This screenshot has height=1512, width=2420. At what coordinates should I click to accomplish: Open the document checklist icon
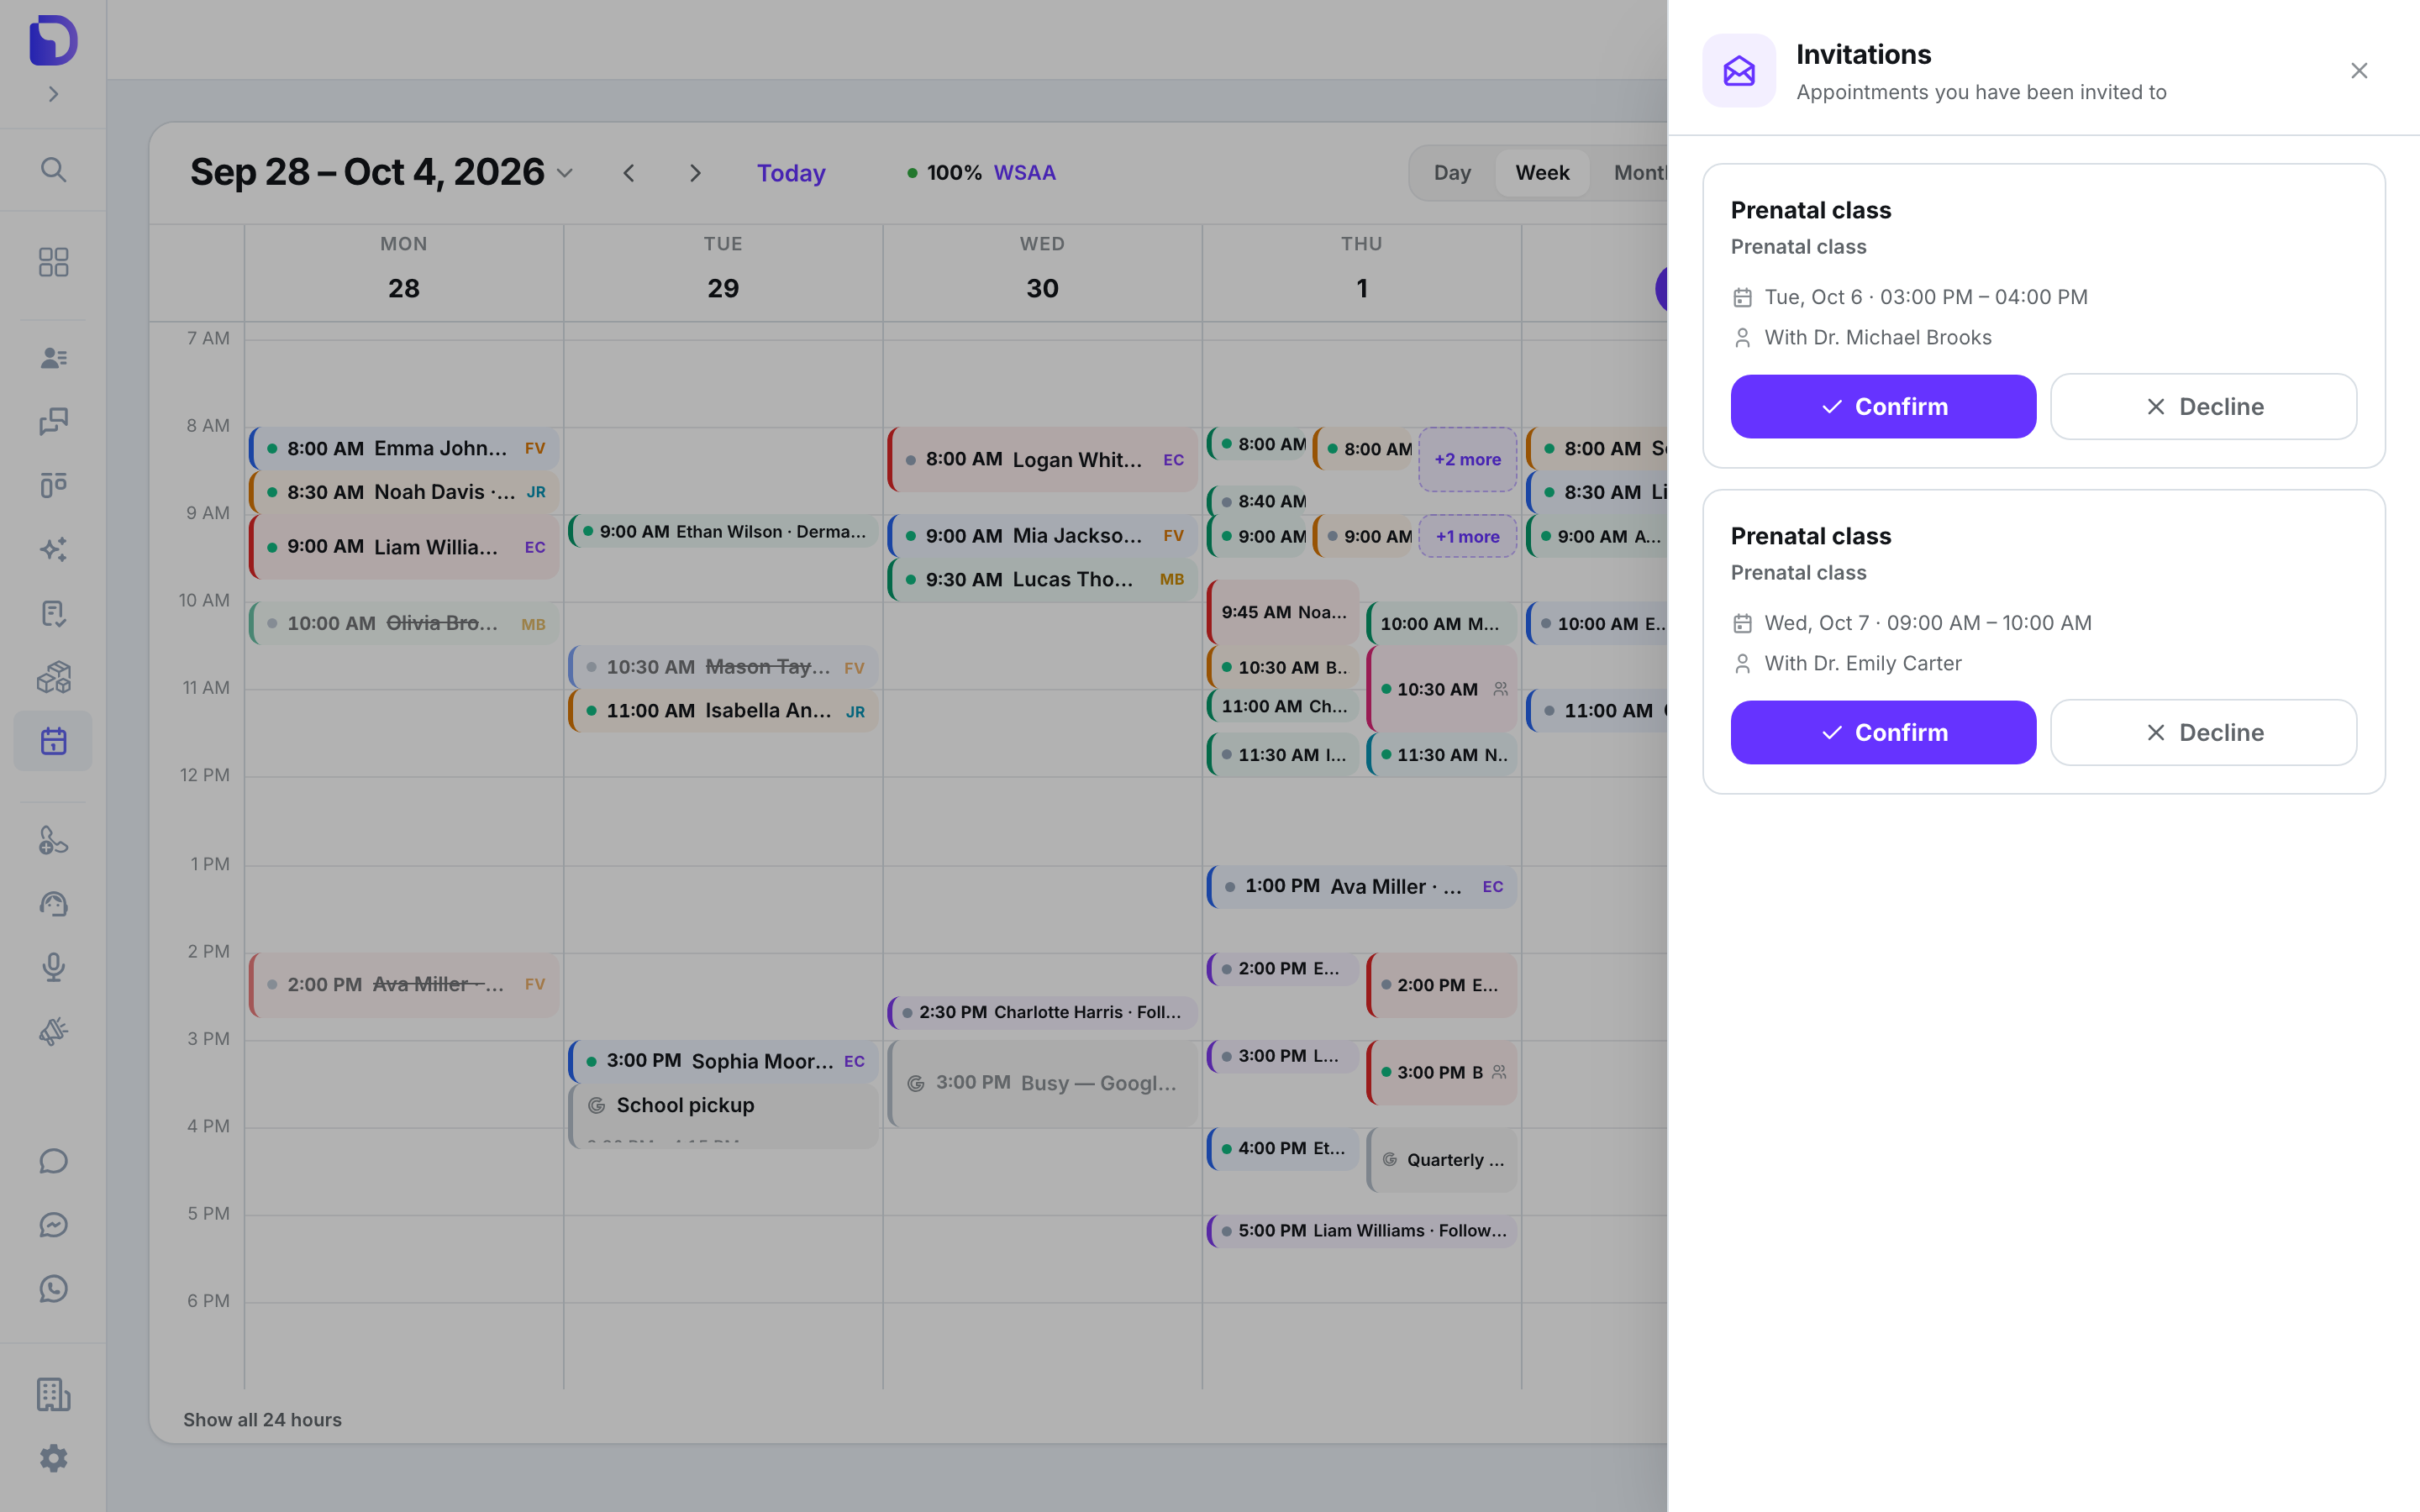pyautogui.click(x=53, y=613)
